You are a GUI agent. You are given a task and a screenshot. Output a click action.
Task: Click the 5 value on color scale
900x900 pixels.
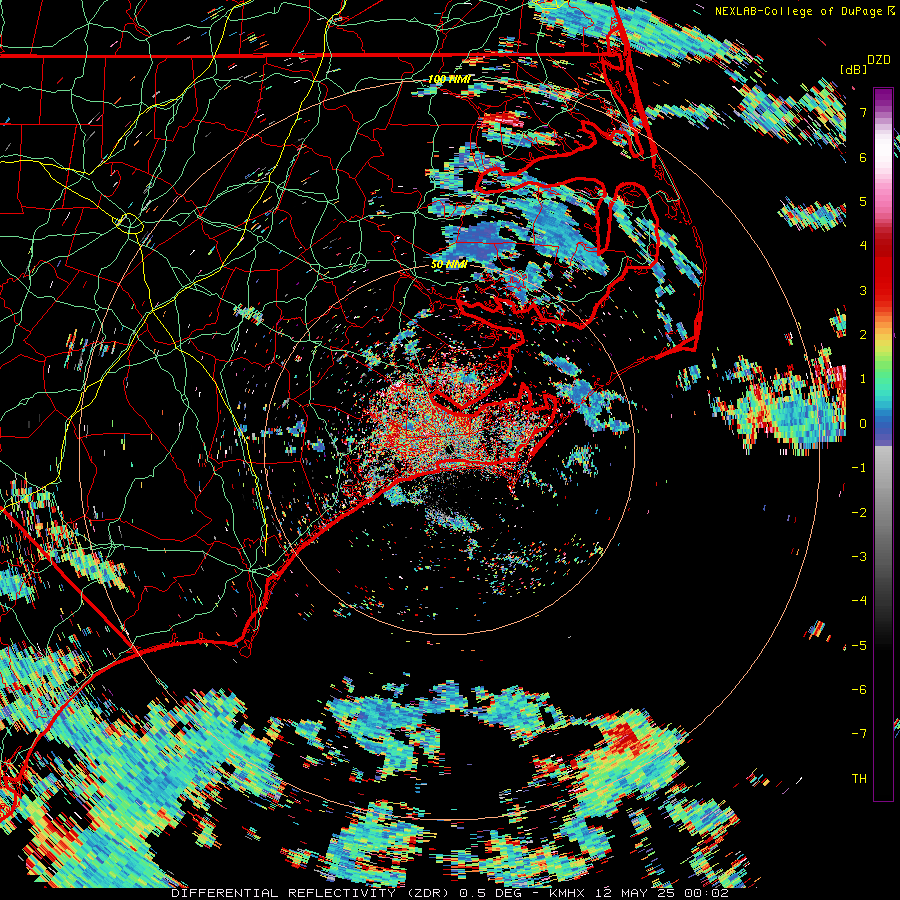click(x=863, y=201)
